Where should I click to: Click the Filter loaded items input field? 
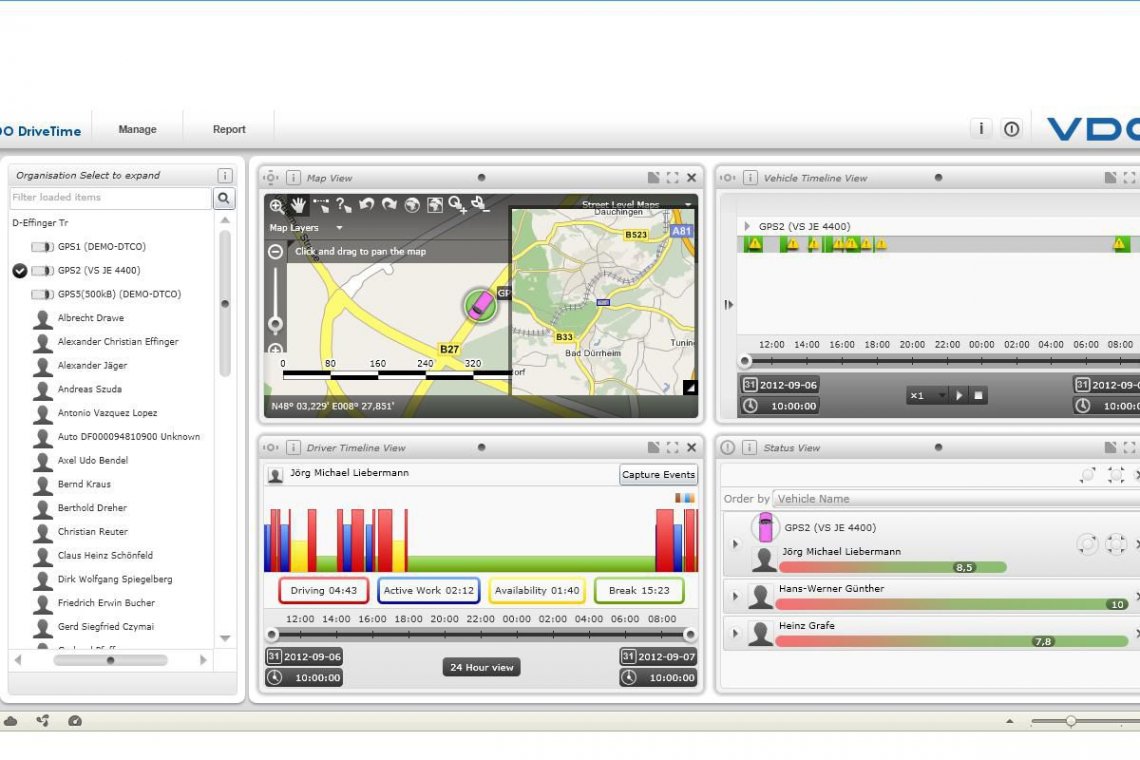pos(110,198)
